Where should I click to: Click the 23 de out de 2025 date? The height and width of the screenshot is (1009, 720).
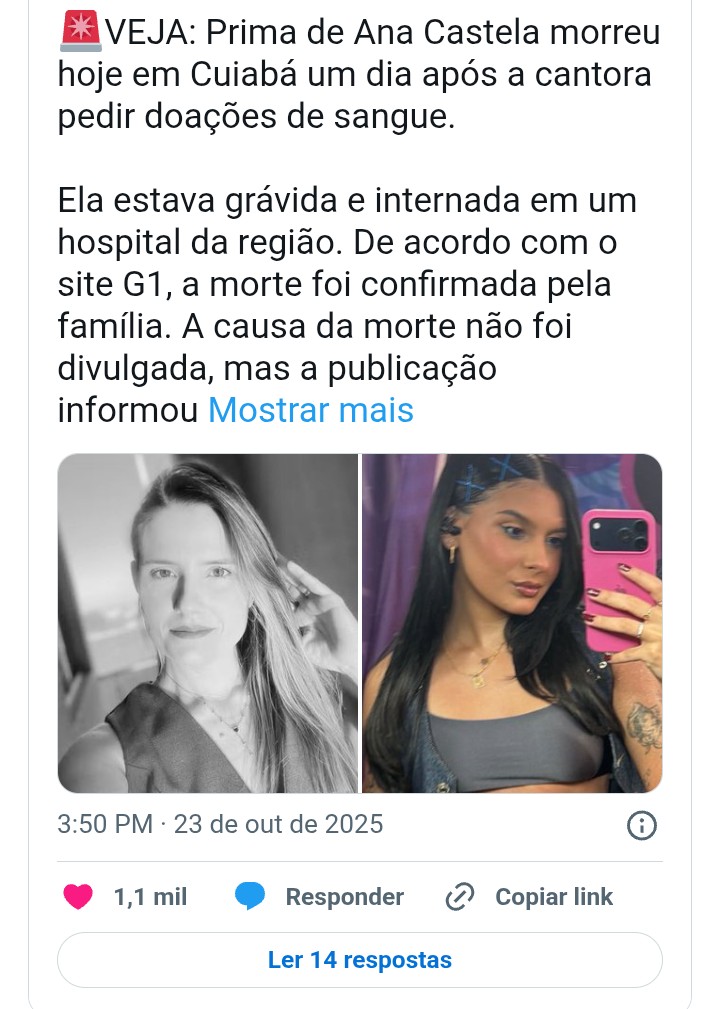(x=279, y=824)
